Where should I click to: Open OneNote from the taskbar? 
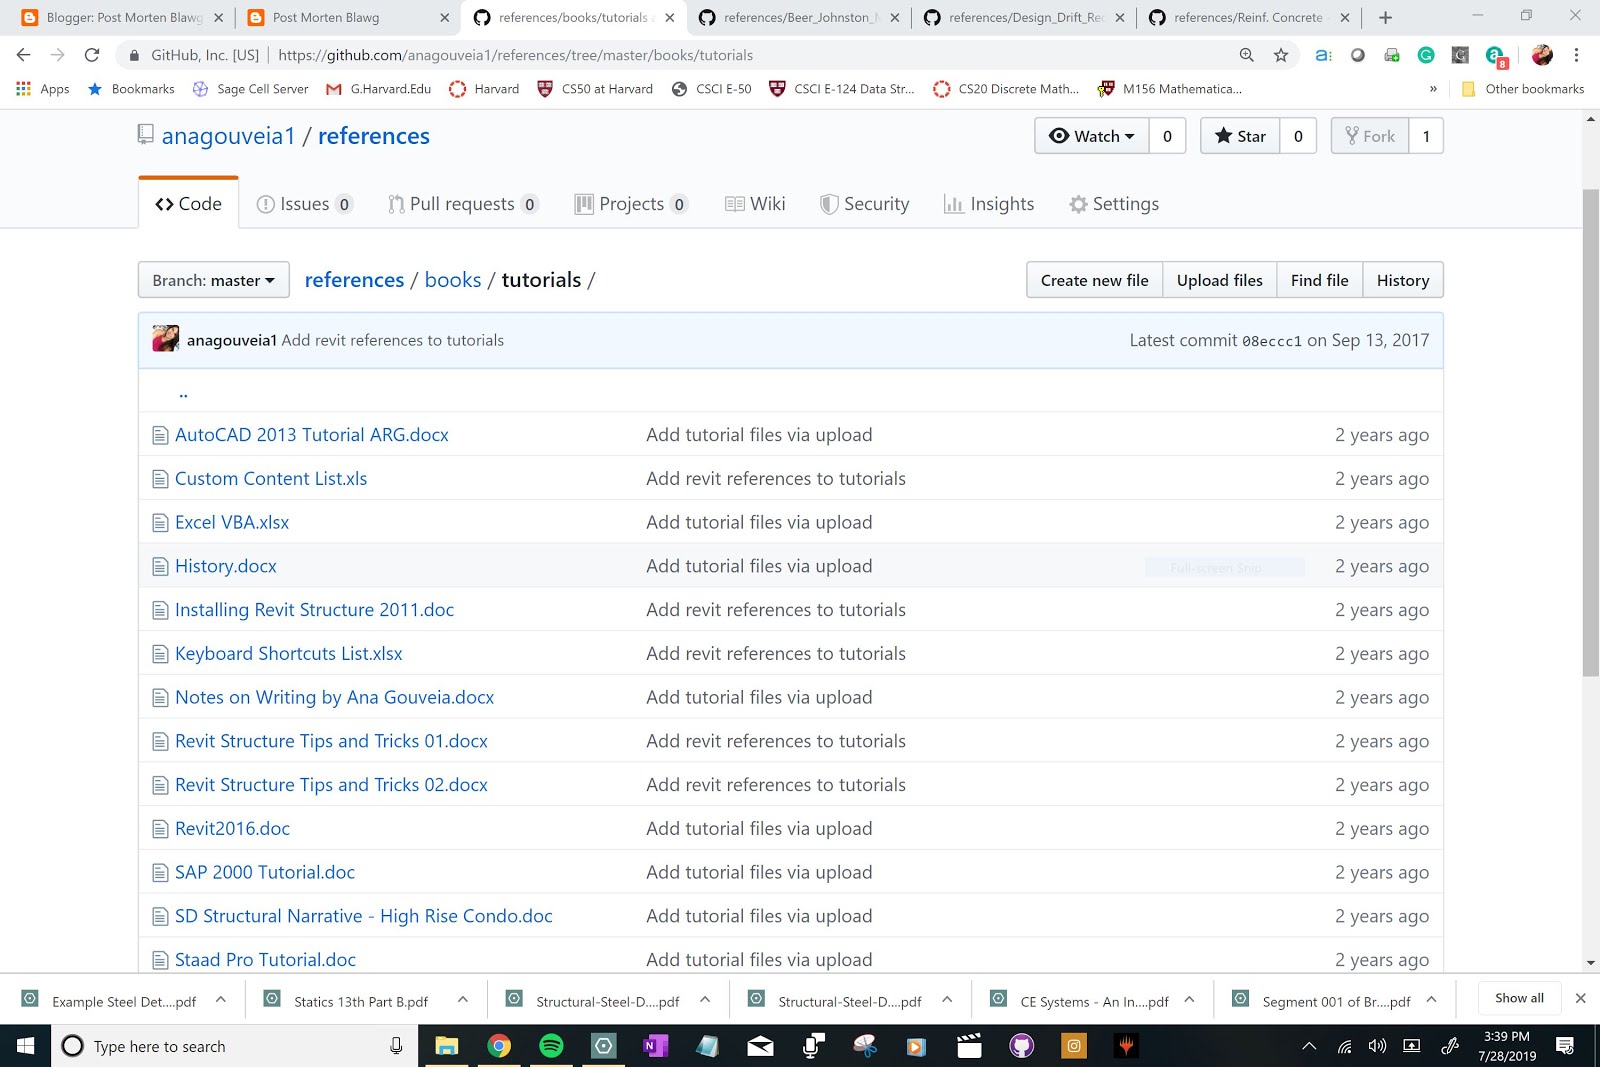[655, 1046]
